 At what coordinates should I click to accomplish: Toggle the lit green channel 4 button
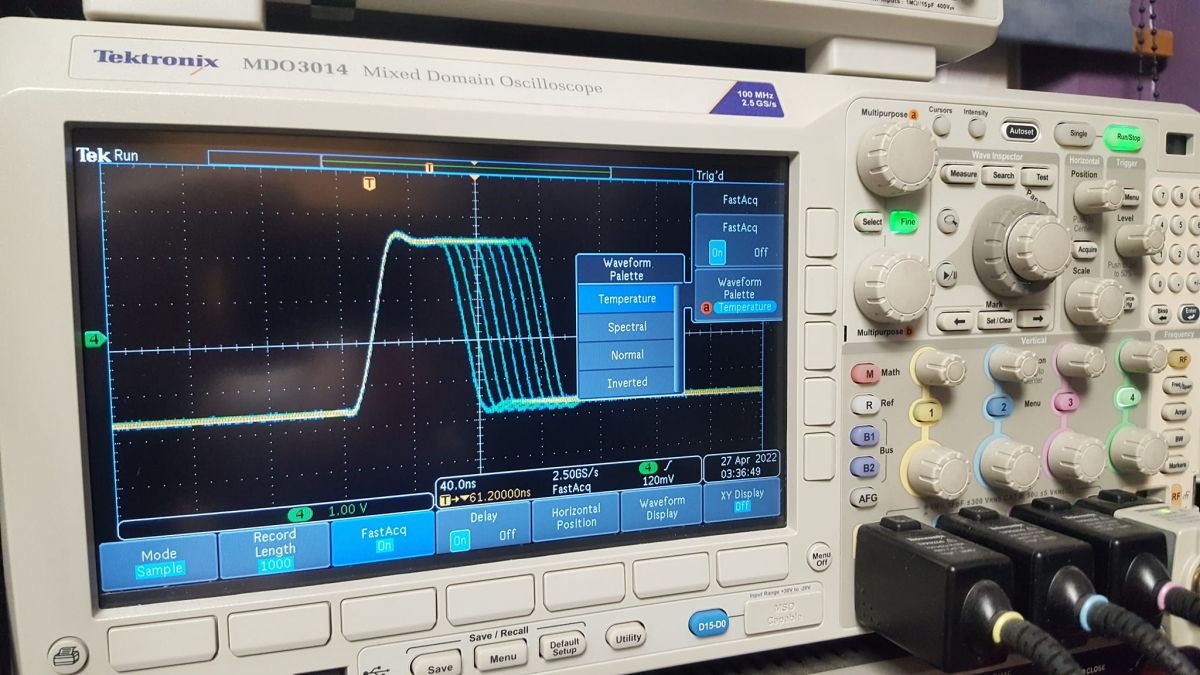(x=1130, y=398)
